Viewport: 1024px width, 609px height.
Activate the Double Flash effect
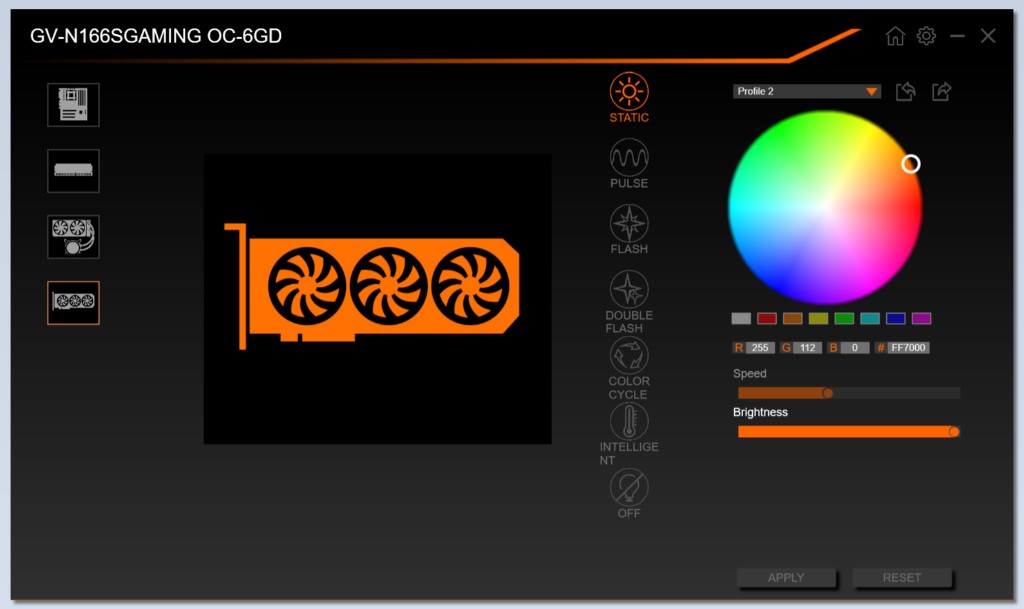pyautogui.click(x=629, y=289)
